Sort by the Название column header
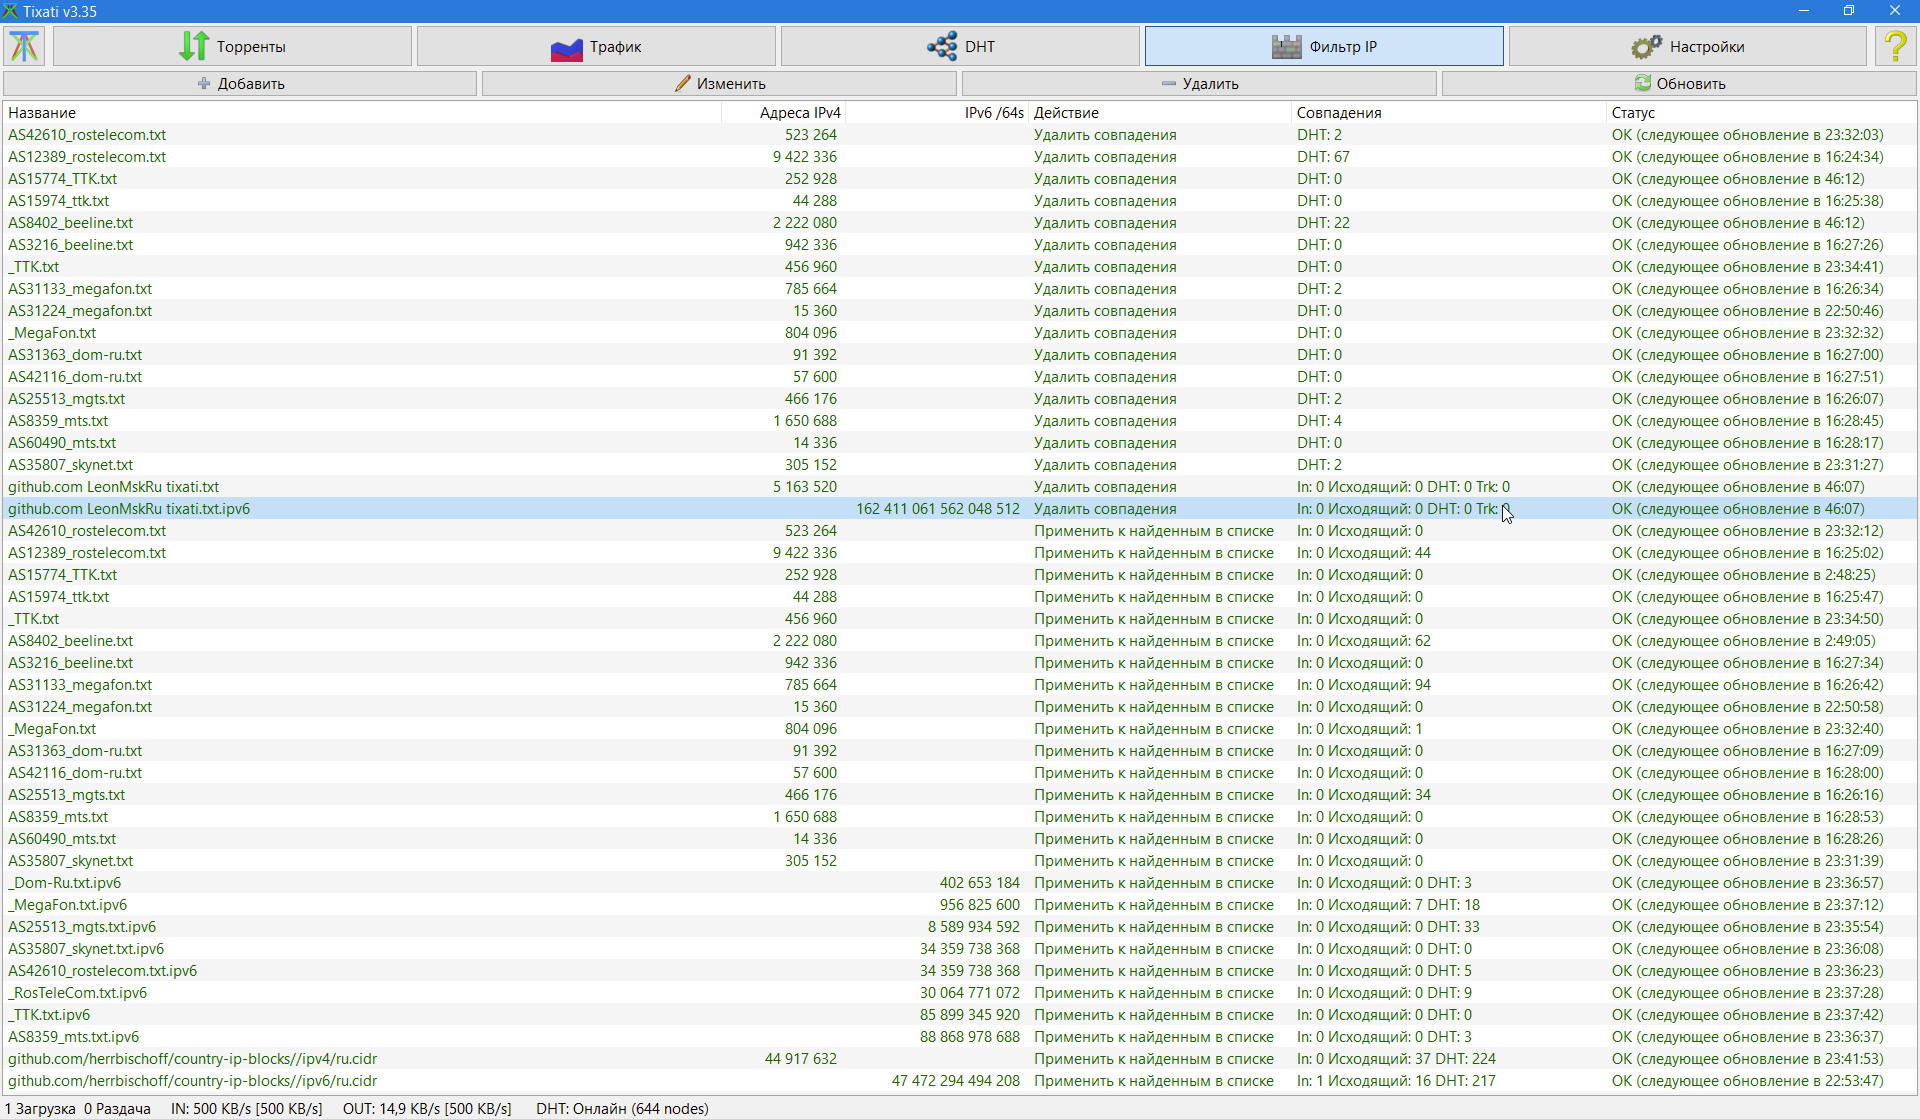Viewport: 1920px width, 1119px height. click(362, 113)
